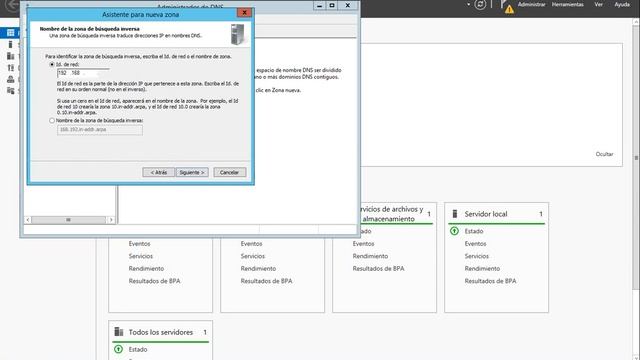
Task: Click the DNS Manager left scroll arrow
Action: tap(28, 220)
